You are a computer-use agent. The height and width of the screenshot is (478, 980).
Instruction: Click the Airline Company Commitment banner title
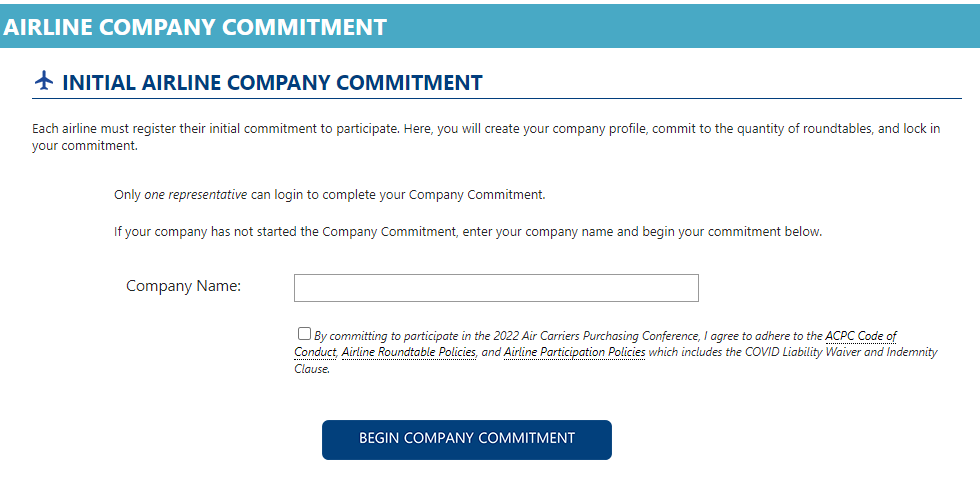click(x=195, y=27)
